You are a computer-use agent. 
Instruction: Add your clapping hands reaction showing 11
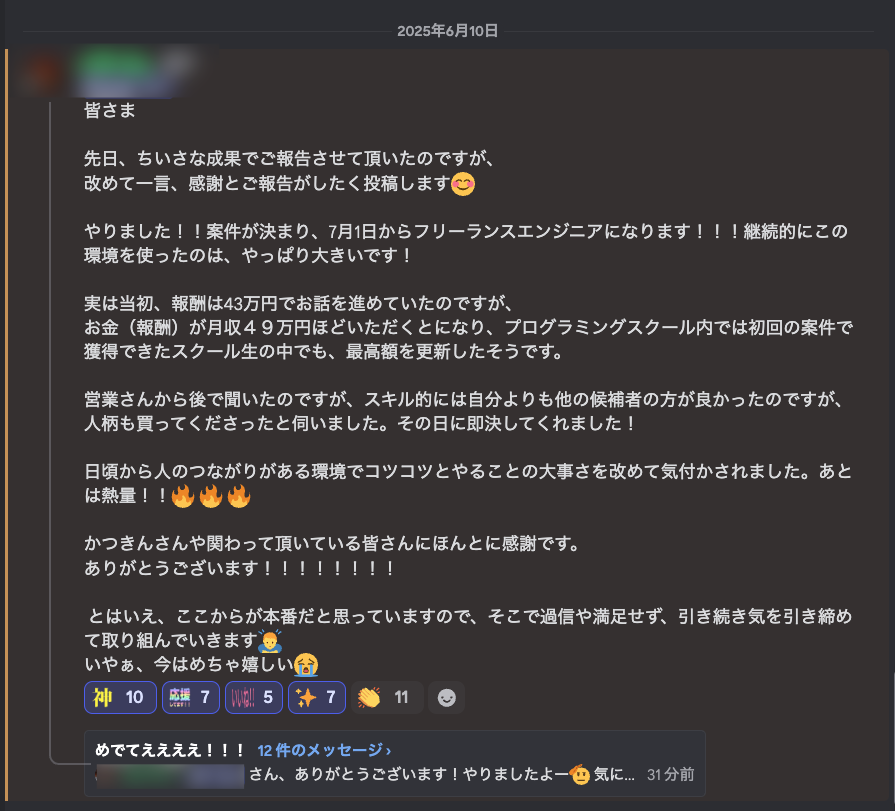pos(387,697)
